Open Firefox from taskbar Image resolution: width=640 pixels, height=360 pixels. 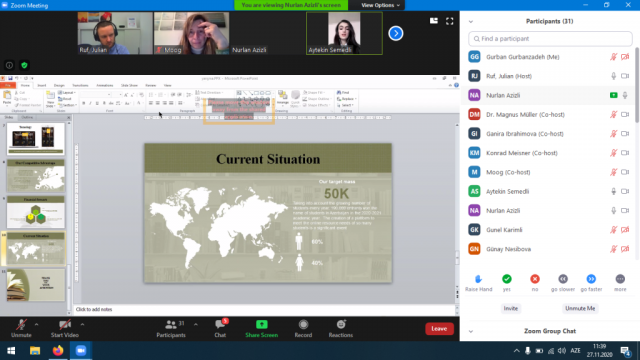tap(58, 351)
